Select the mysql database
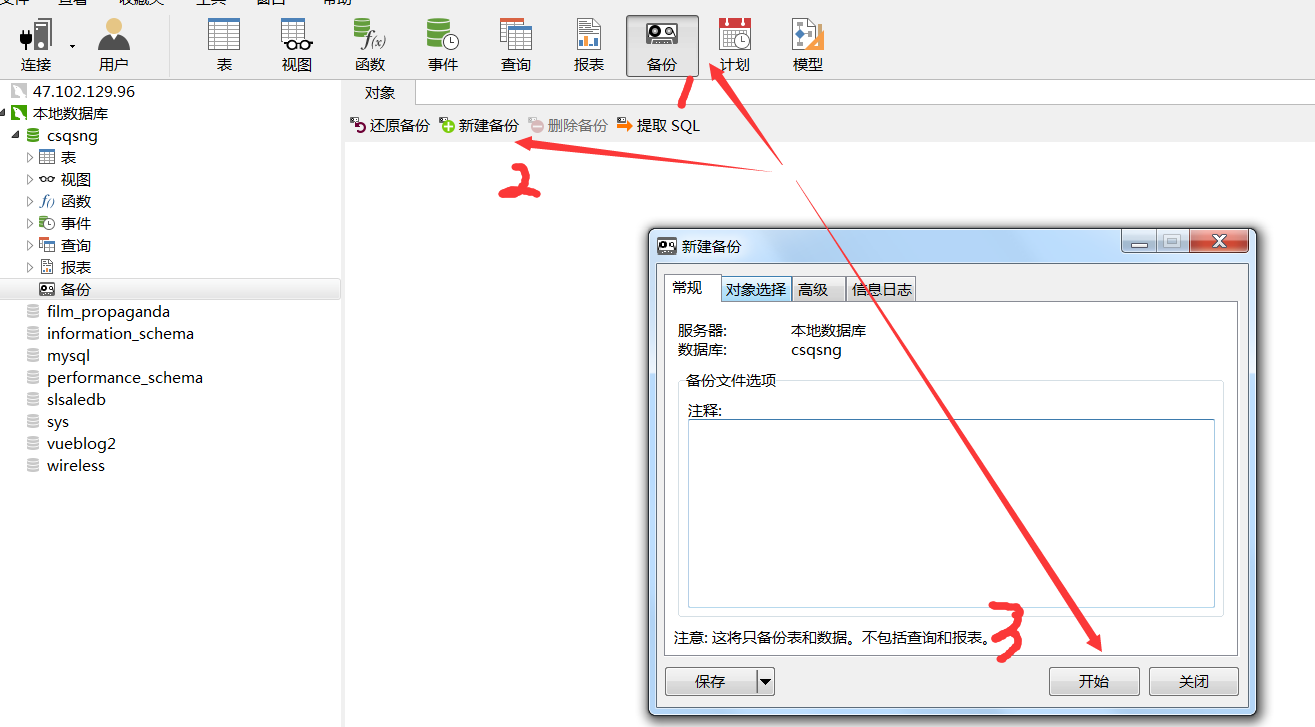 click(x=68, y=355)
